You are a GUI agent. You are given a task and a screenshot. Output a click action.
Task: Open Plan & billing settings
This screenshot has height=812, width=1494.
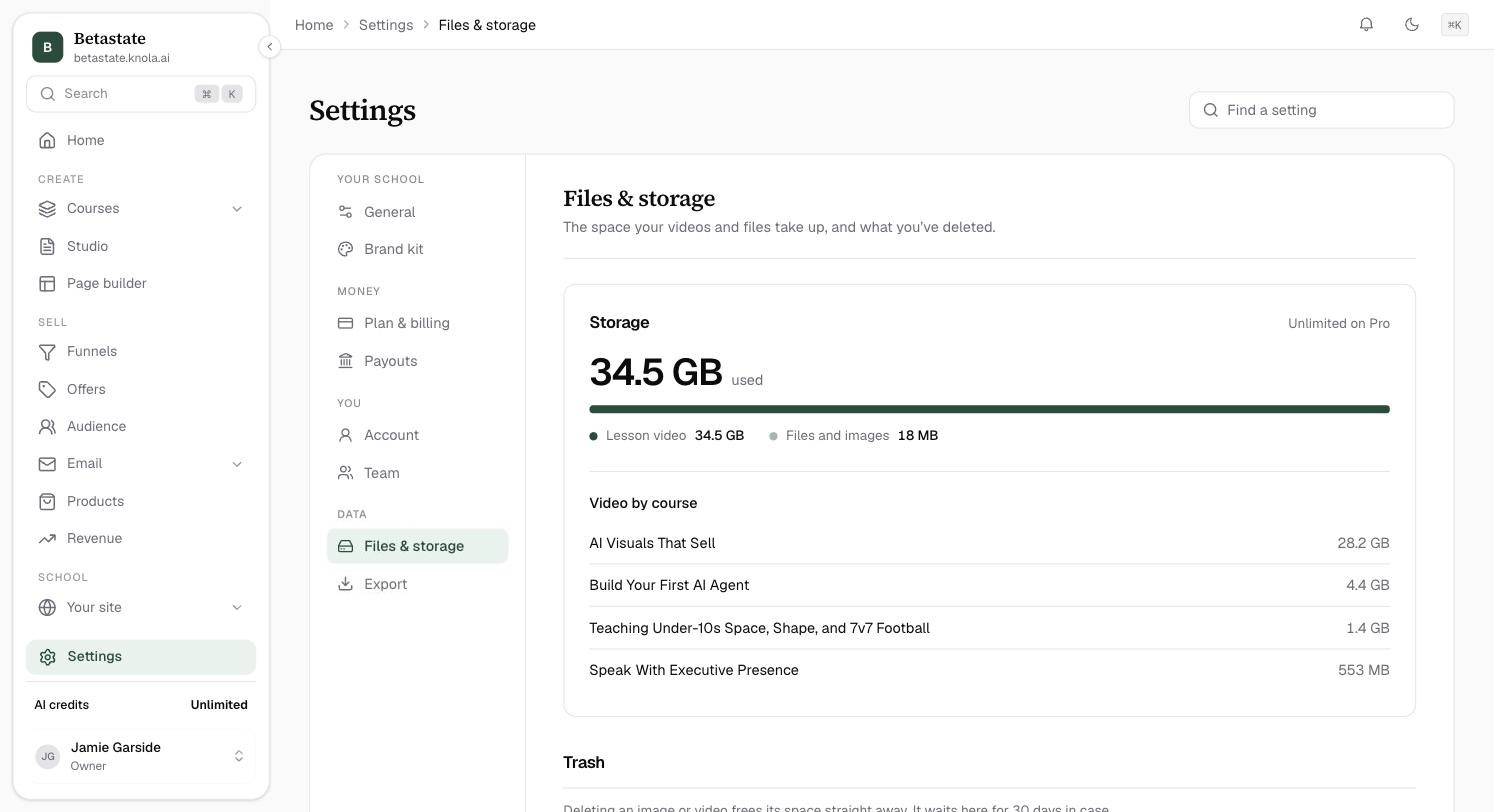[x=417, y=323]
